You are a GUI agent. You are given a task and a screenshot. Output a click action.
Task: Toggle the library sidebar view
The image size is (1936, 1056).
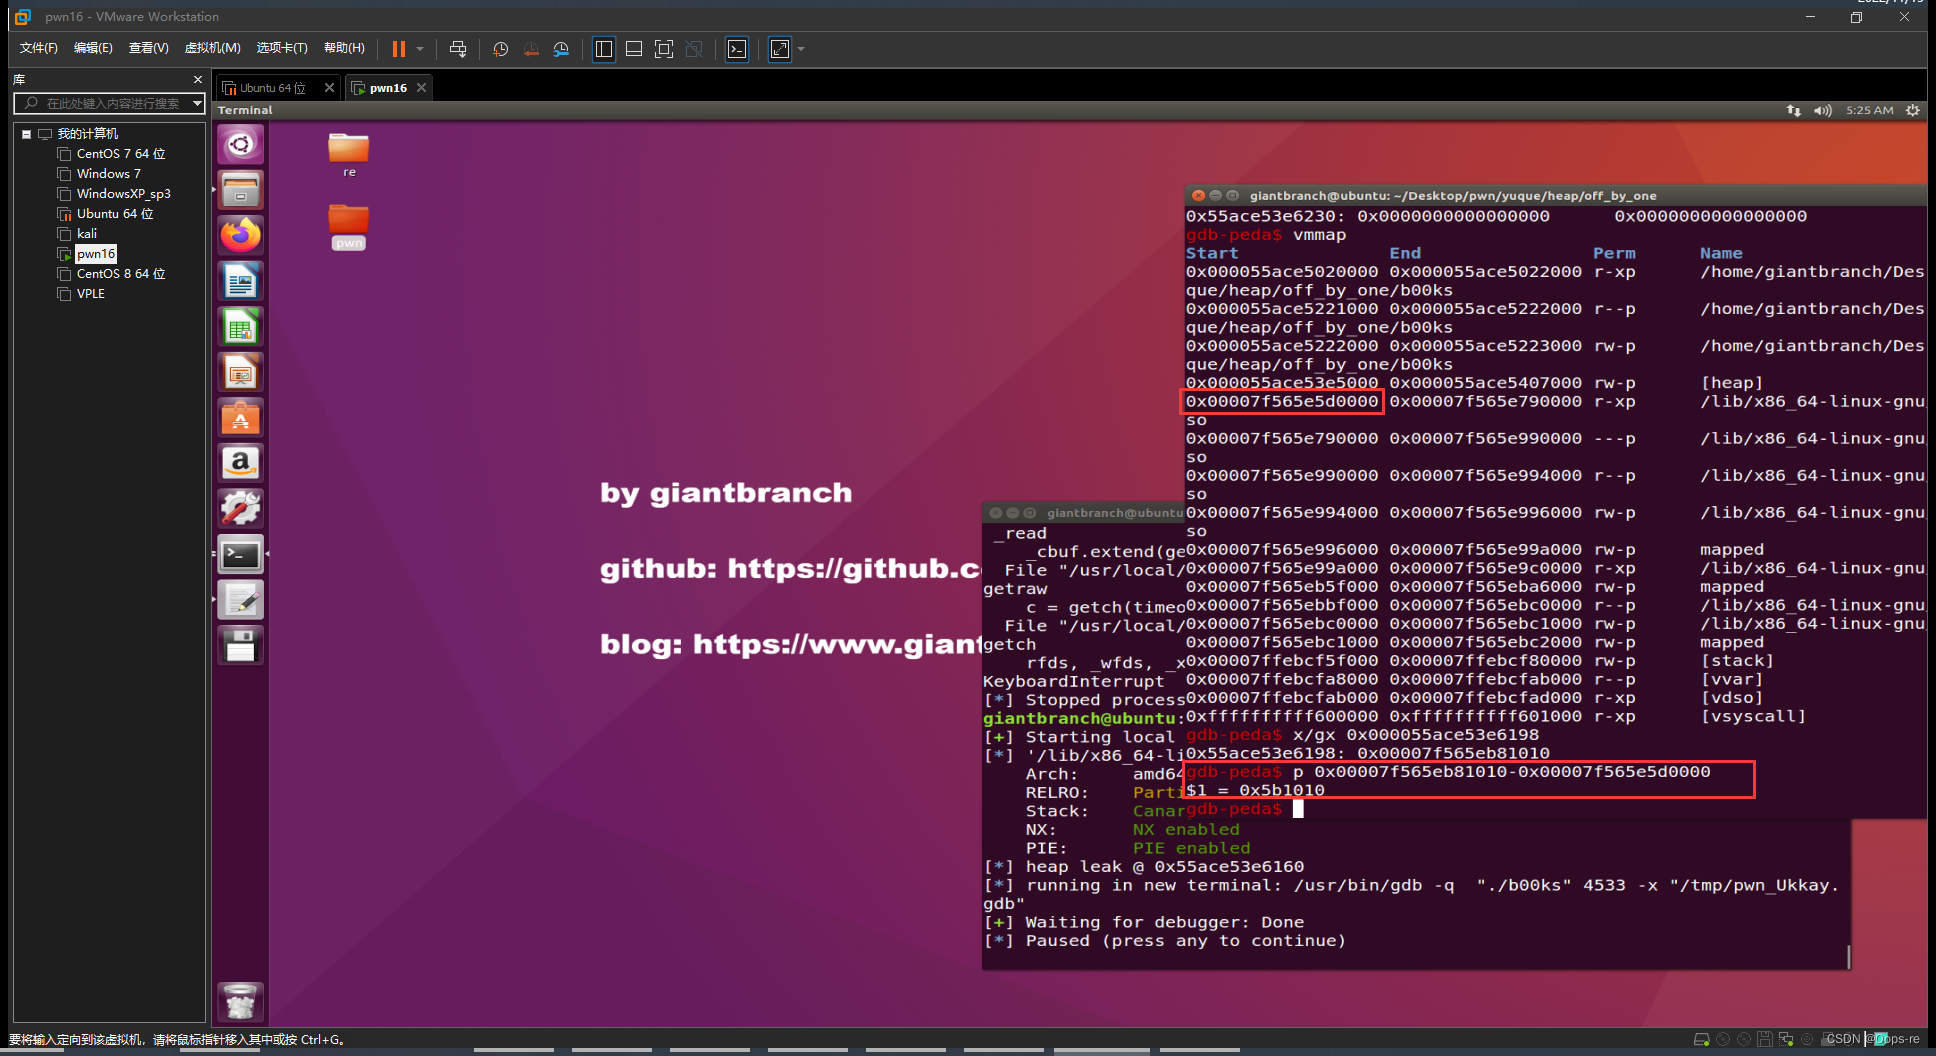click(604, 49)
